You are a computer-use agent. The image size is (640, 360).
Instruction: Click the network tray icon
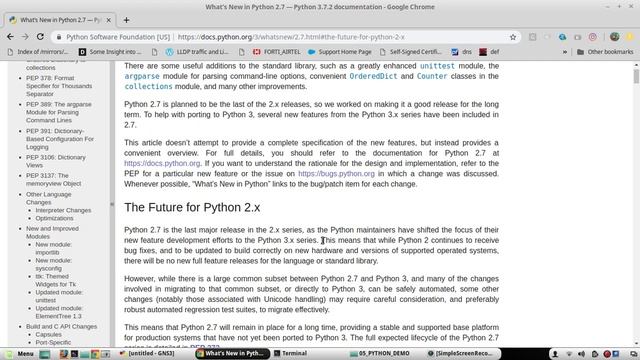pyautogui.click(x=569, y=354)
